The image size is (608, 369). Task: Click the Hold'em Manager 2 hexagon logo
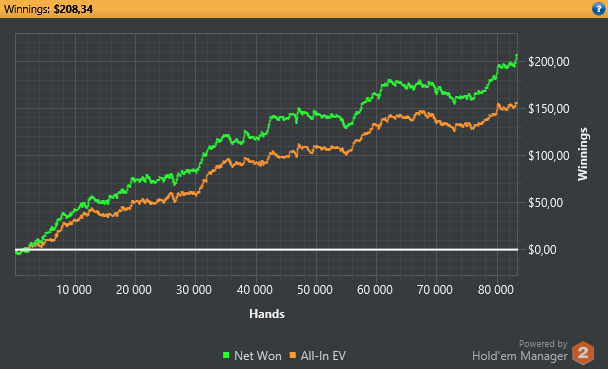[583, 353]
